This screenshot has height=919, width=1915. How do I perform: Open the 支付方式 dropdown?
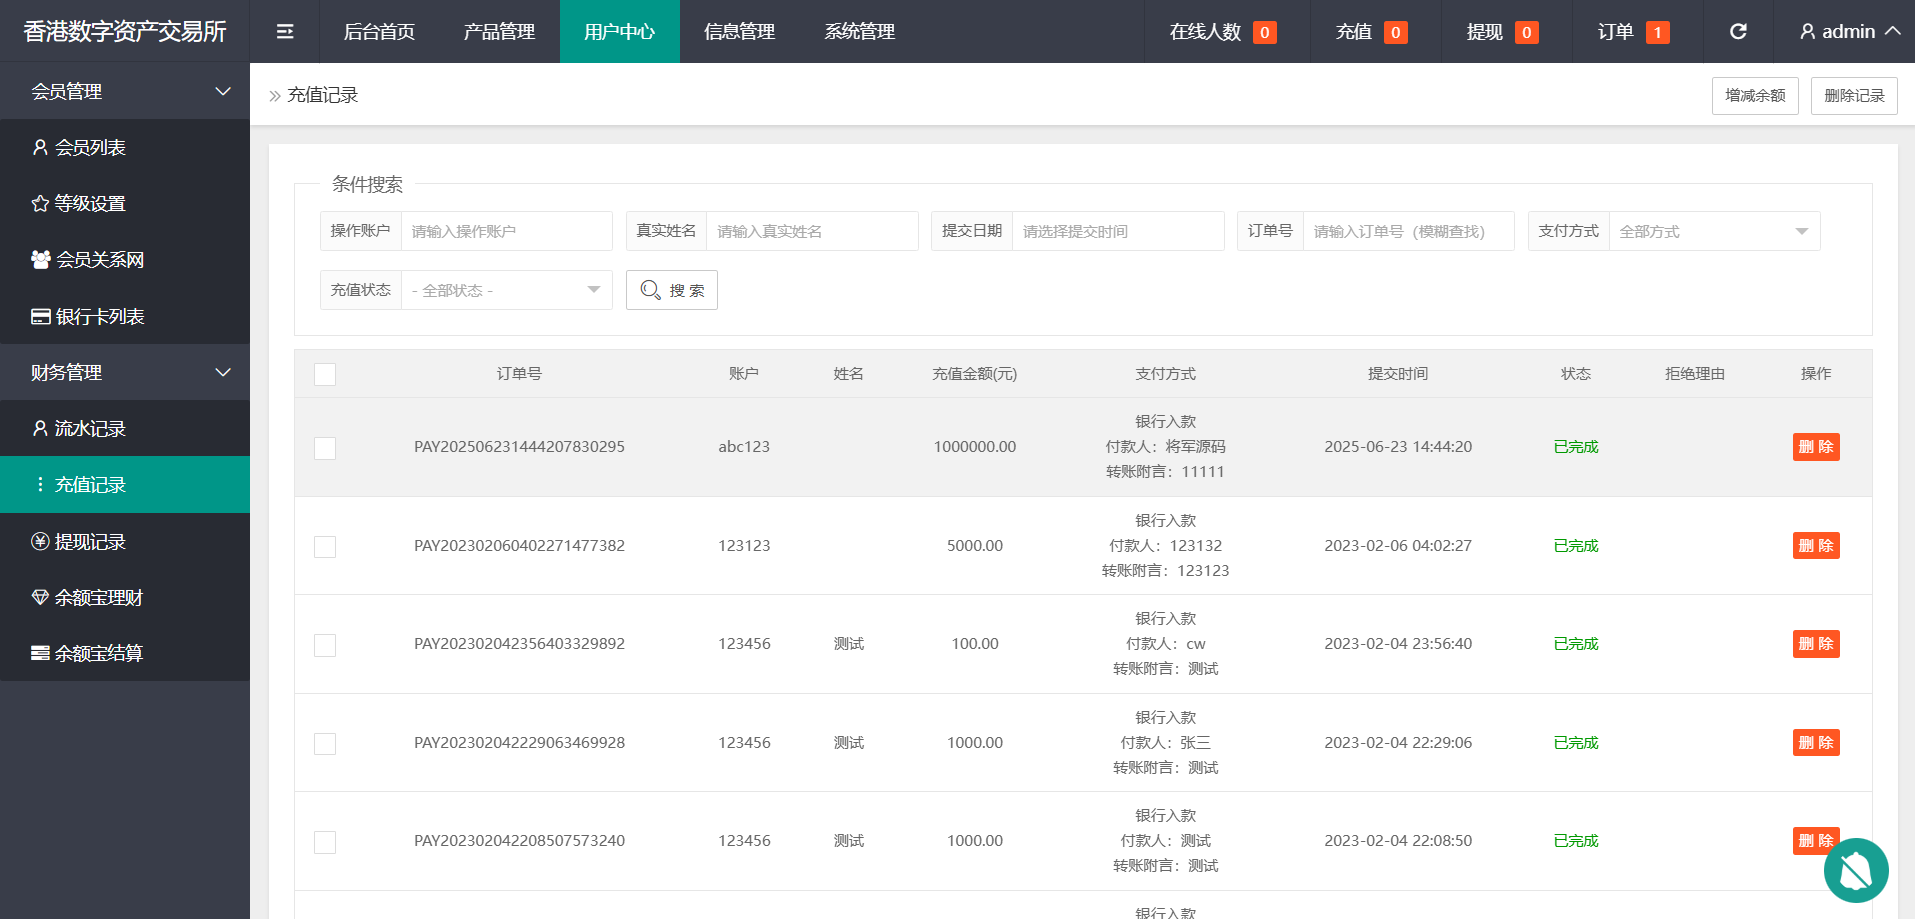click(1714, 231)
